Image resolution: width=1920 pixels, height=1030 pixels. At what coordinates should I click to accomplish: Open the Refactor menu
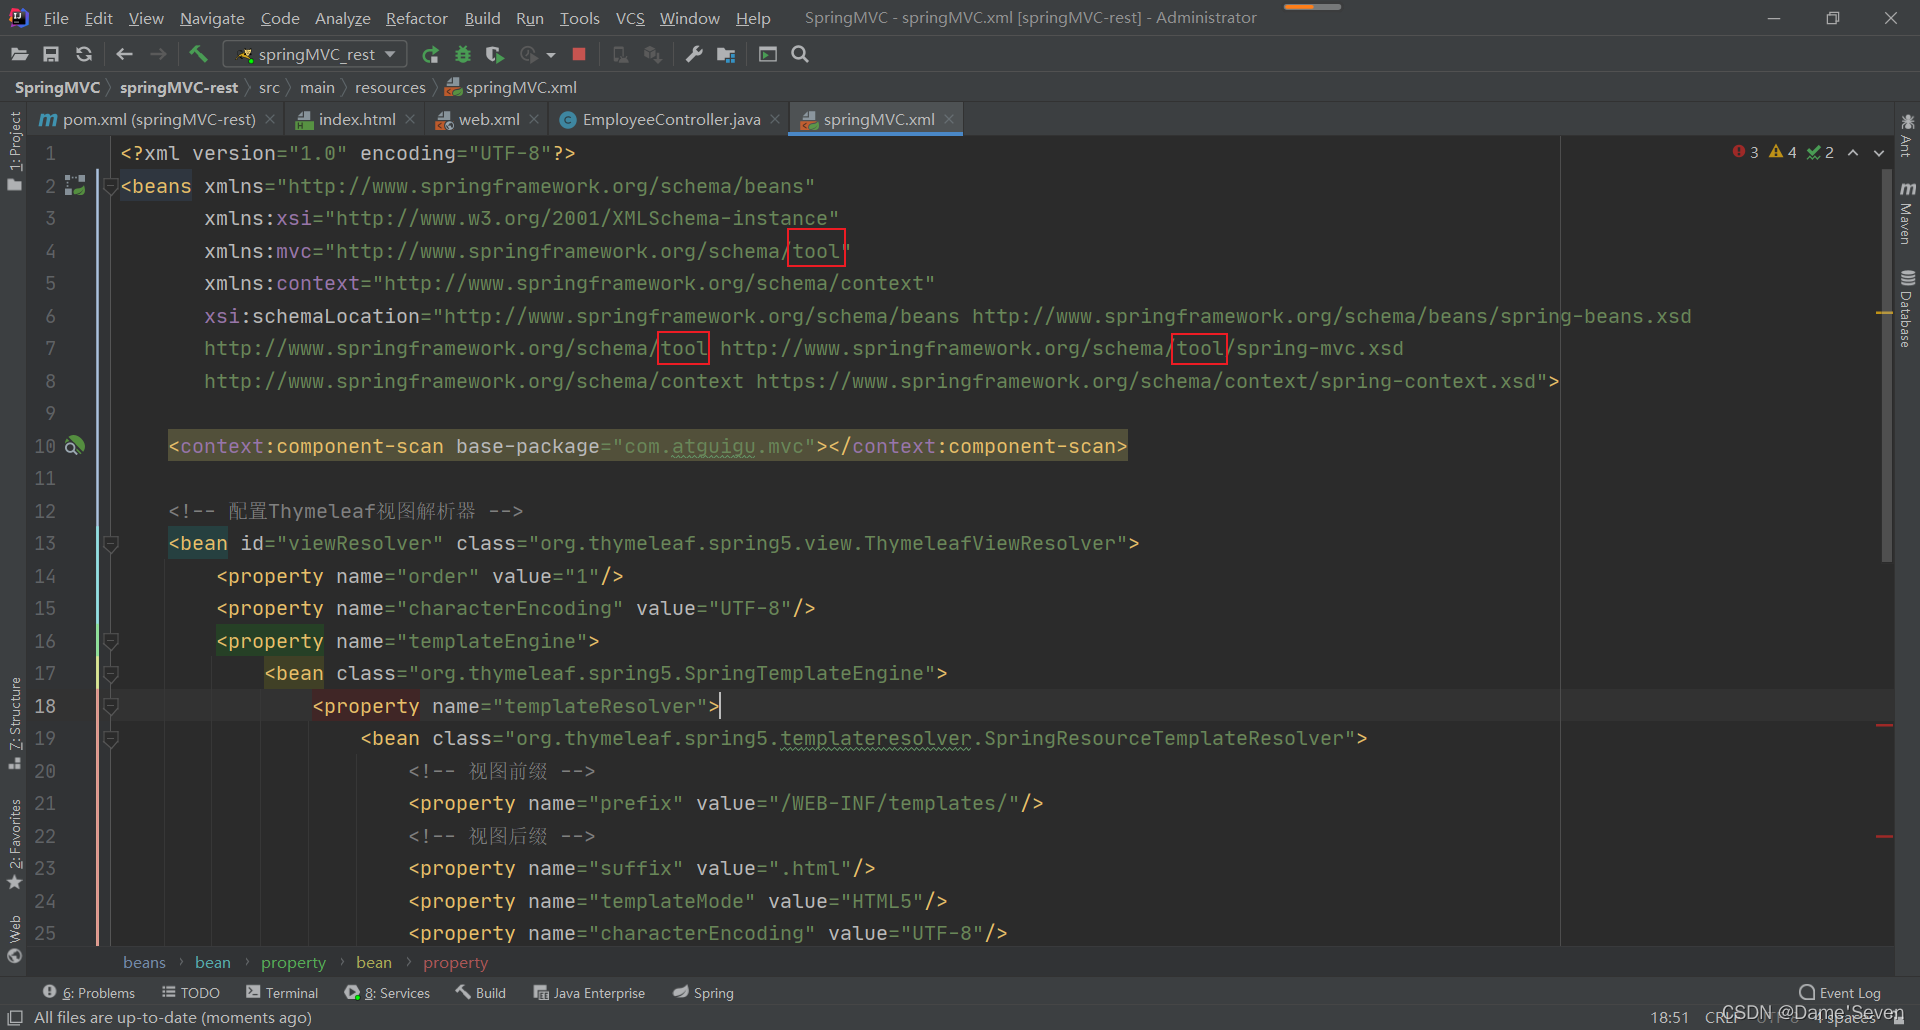tap(416, 18)
